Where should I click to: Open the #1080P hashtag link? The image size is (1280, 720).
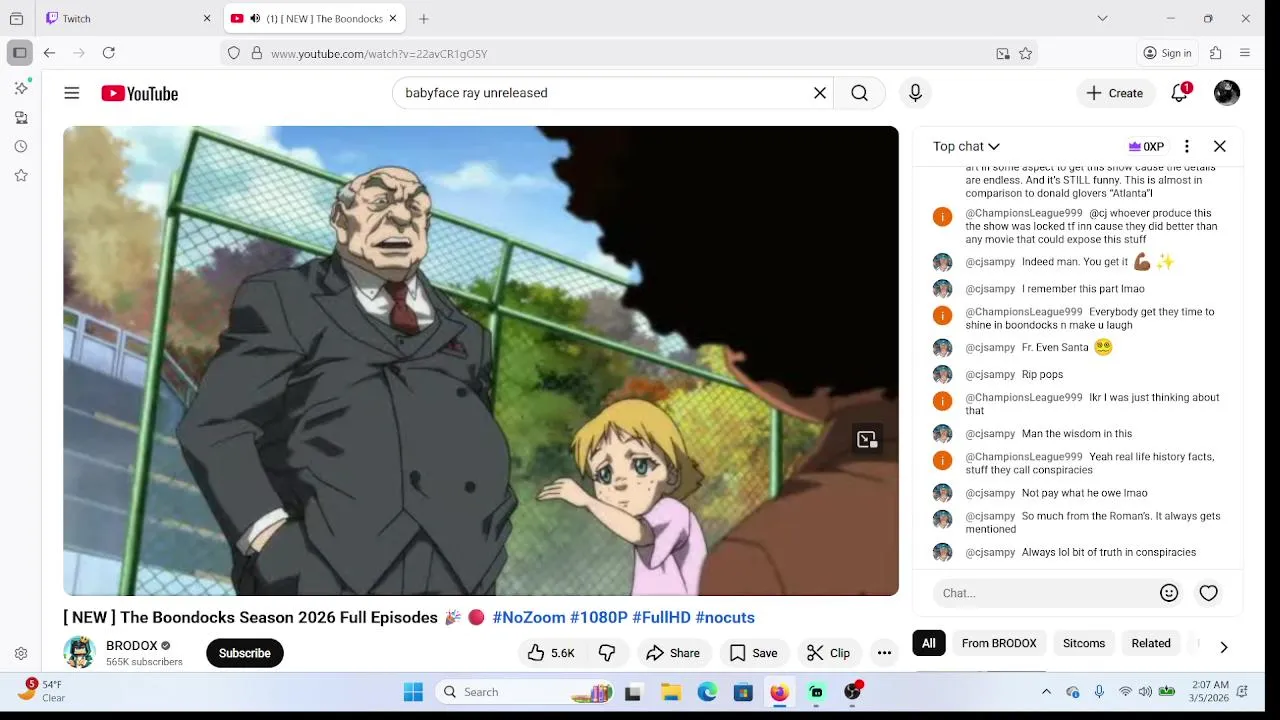[x=599, y=618]
